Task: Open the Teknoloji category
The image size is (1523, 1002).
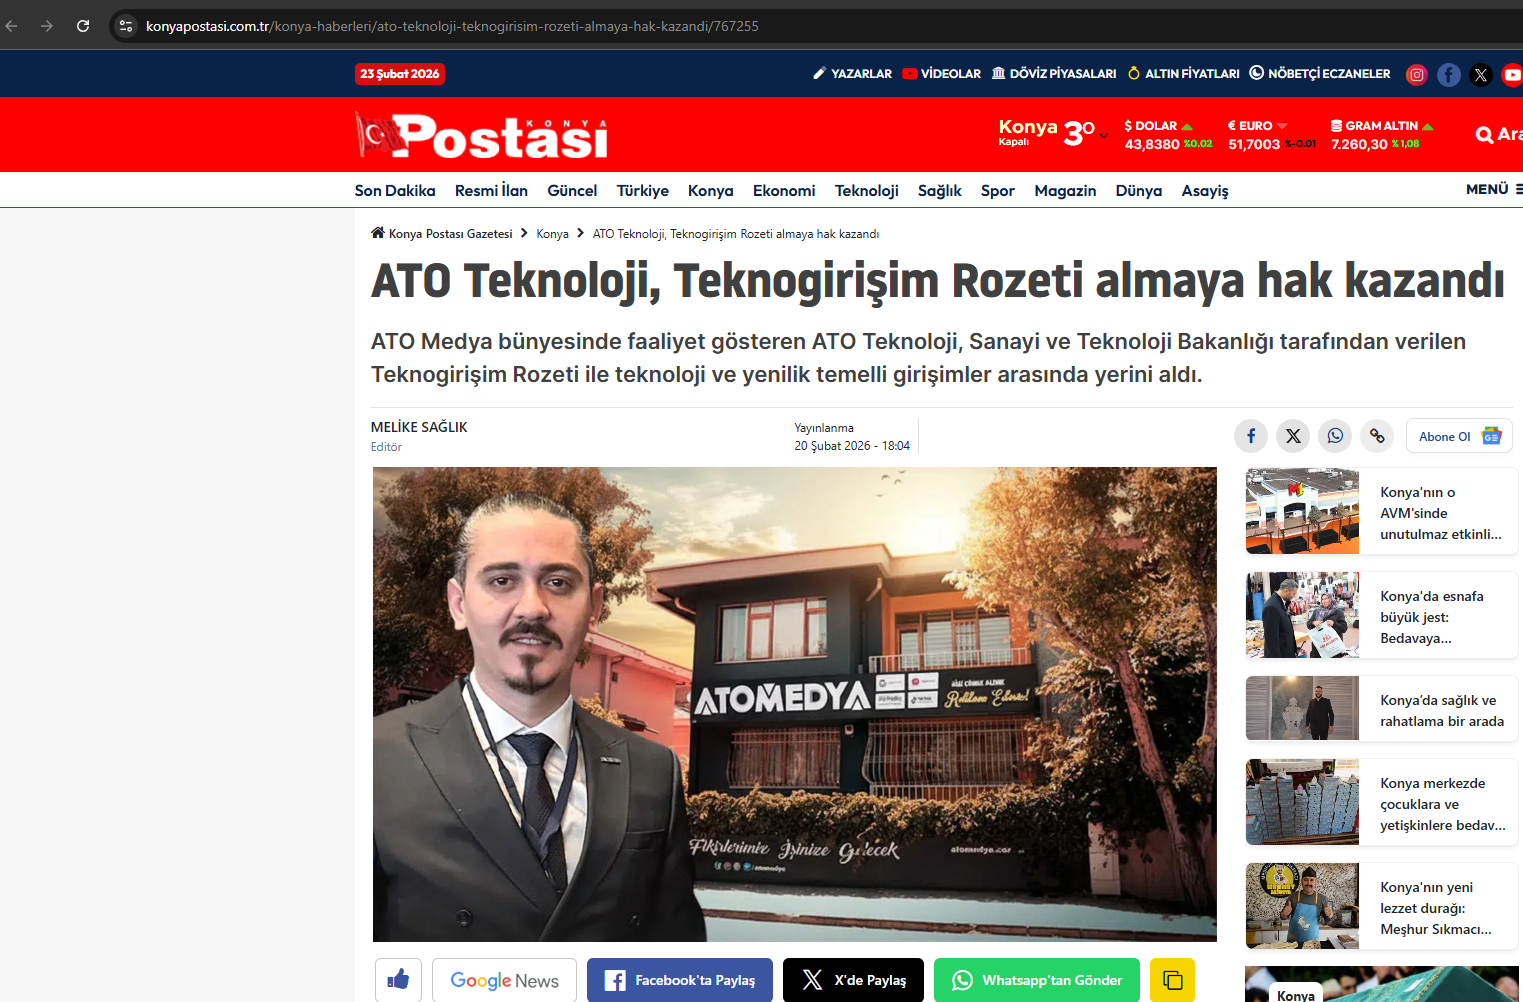Action: click(x=866, y=190)
